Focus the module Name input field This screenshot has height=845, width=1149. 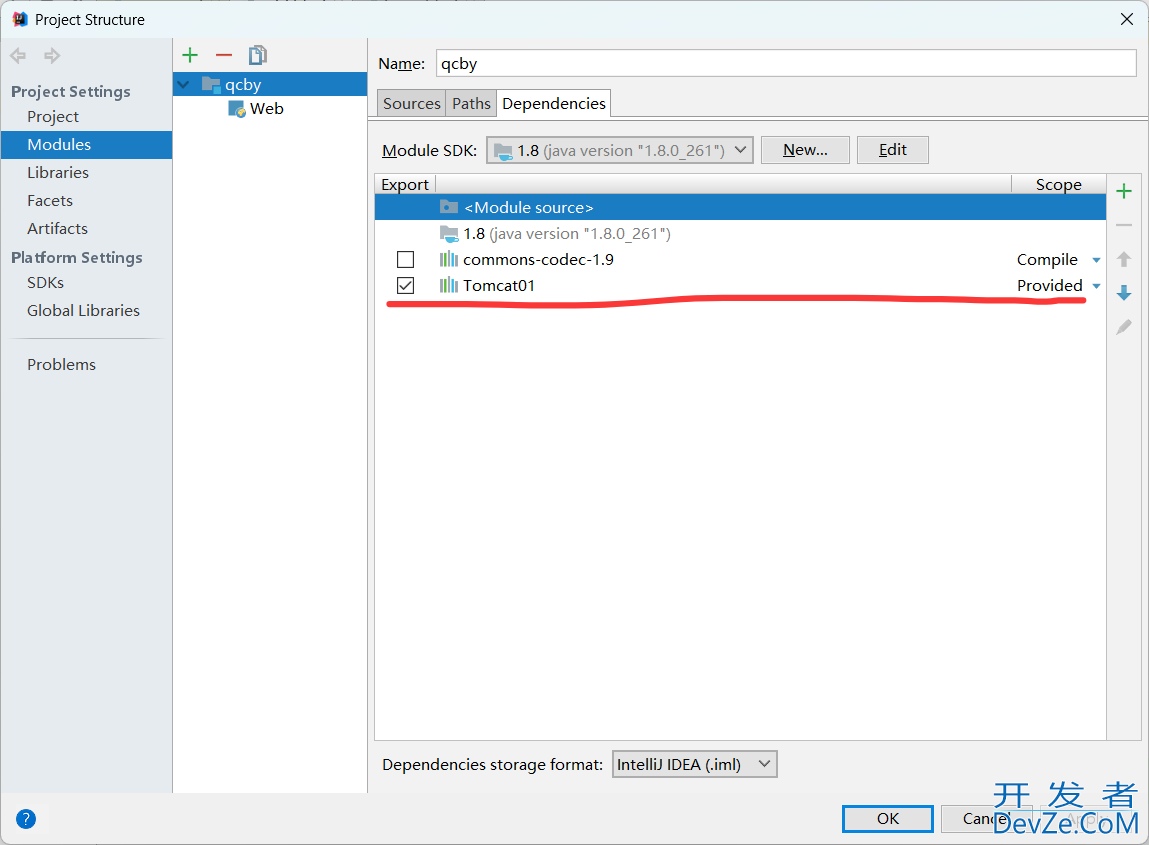tap(786, 63)
